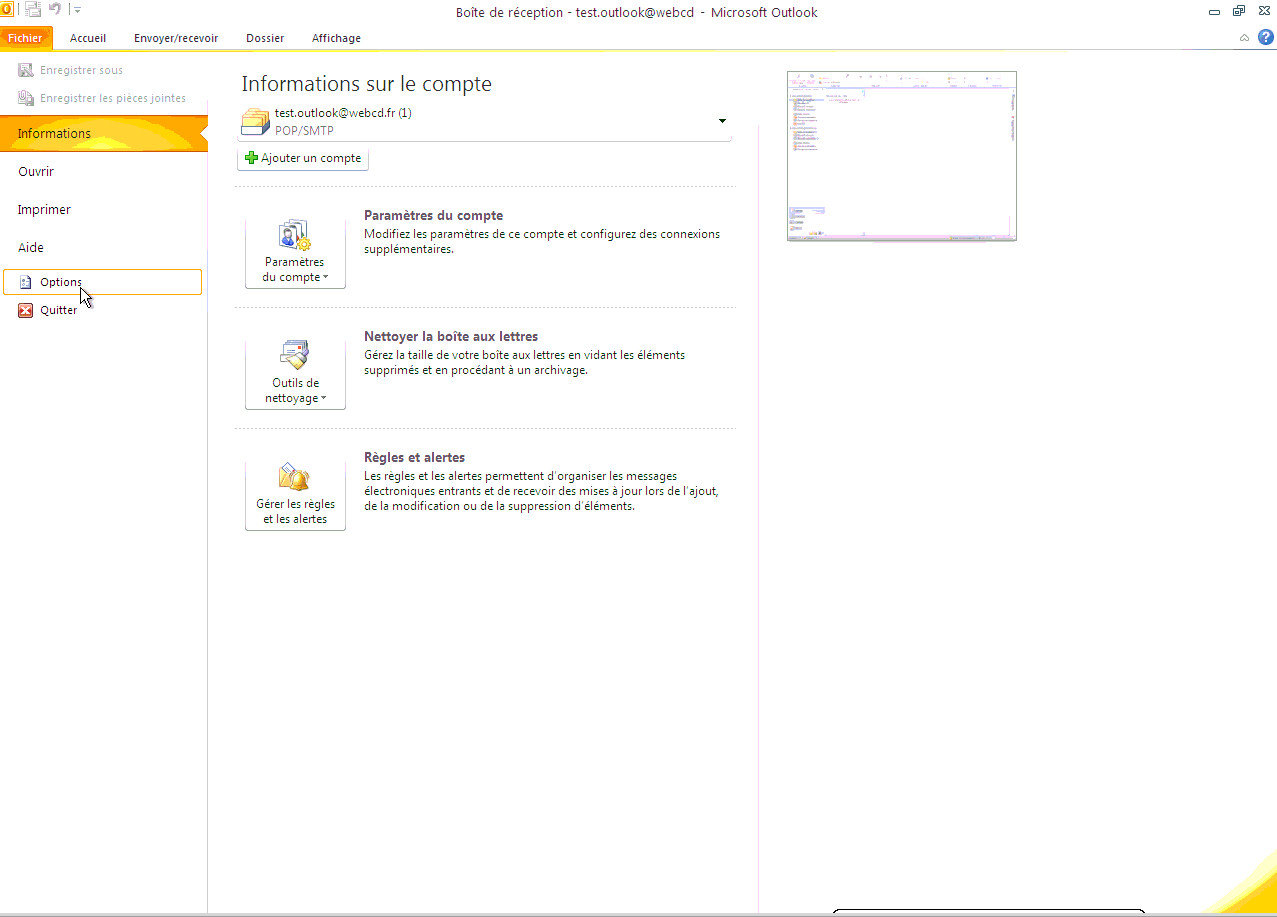Select Informations in the left menu
Screen dimensions: 1277x917
tap(104, 133)
